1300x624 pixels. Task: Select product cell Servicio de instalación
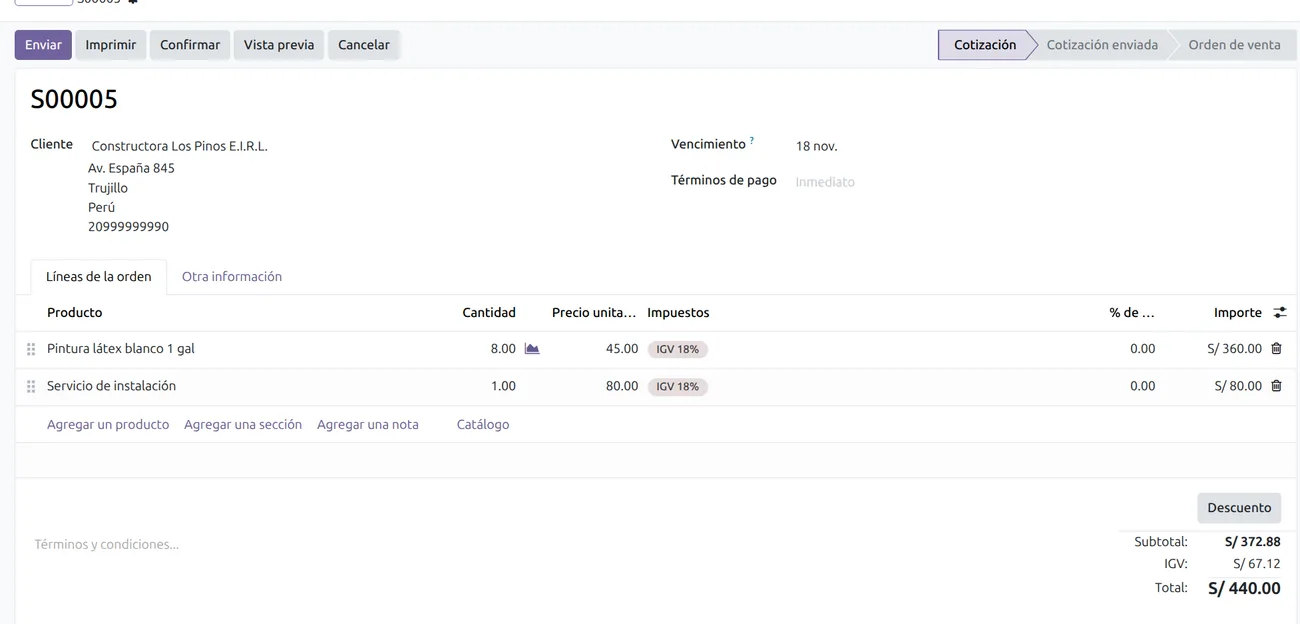[111, 386]
